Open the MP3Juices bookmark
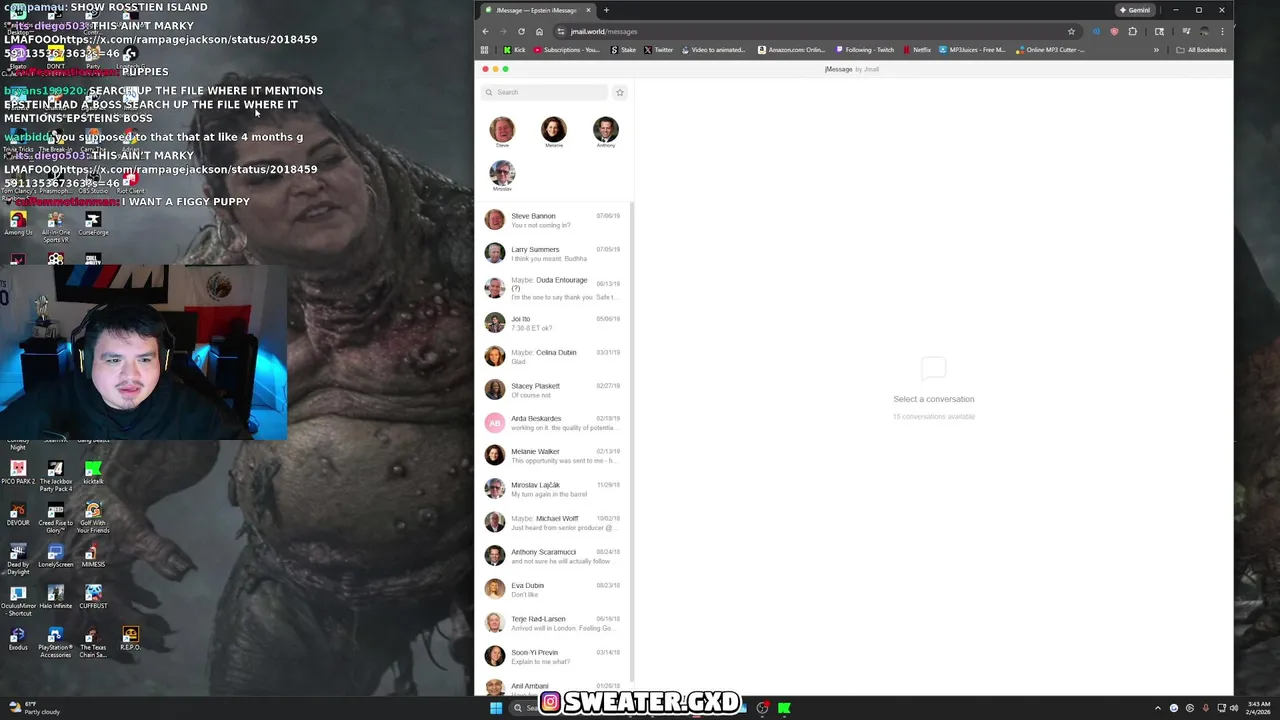Viewport: 1280px width, 720px height. 972,50
